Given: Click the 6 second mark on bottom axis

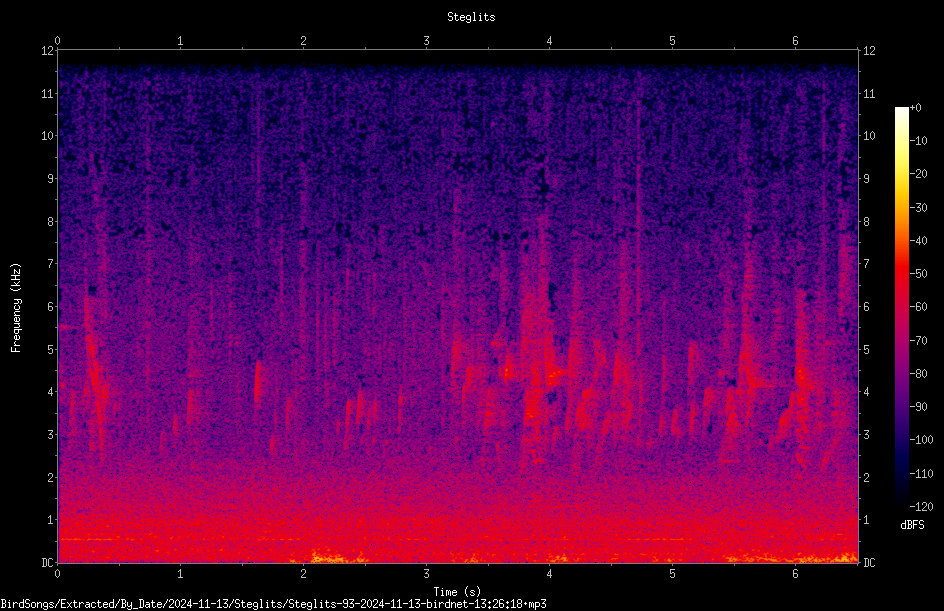Looking at the screenshot, I should tap(795, 574).
